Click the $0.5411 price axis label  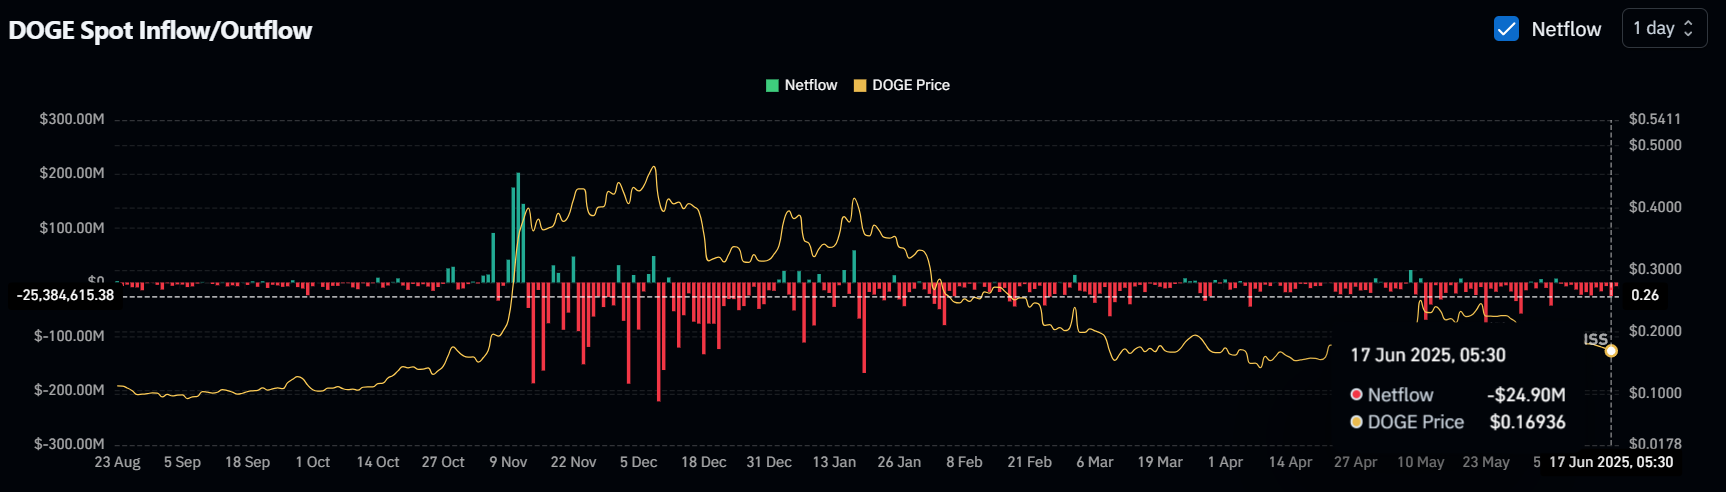tap(1655, 119)
